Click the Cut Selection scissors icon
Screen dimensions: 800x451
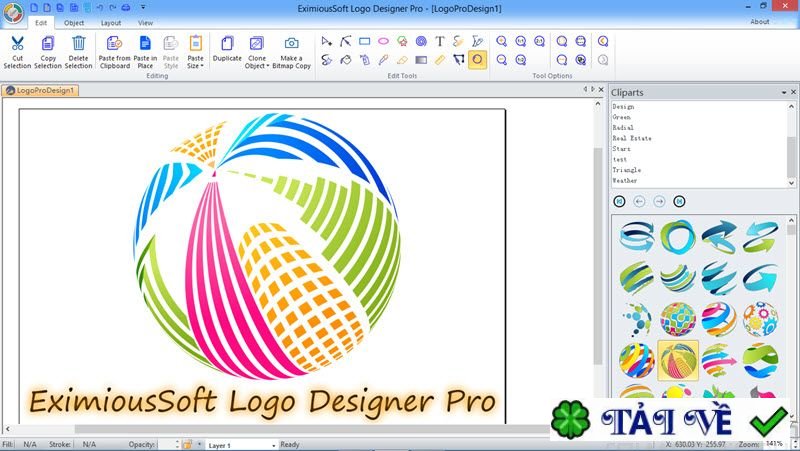click(17, 43)
